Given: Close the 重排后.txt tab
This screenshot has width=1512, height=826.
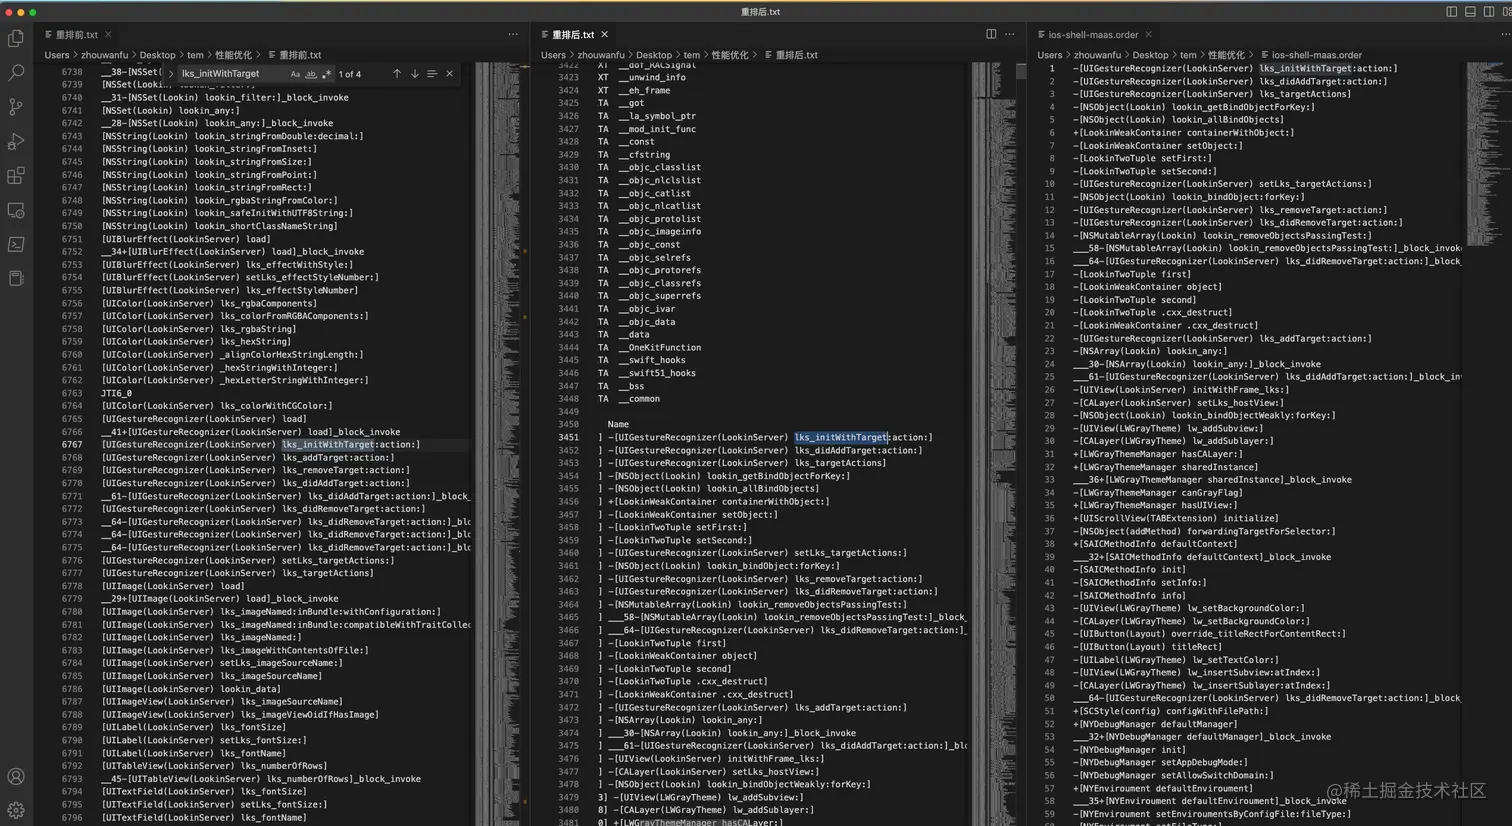Looking at the screenshot, I should [x=604, y=35].
